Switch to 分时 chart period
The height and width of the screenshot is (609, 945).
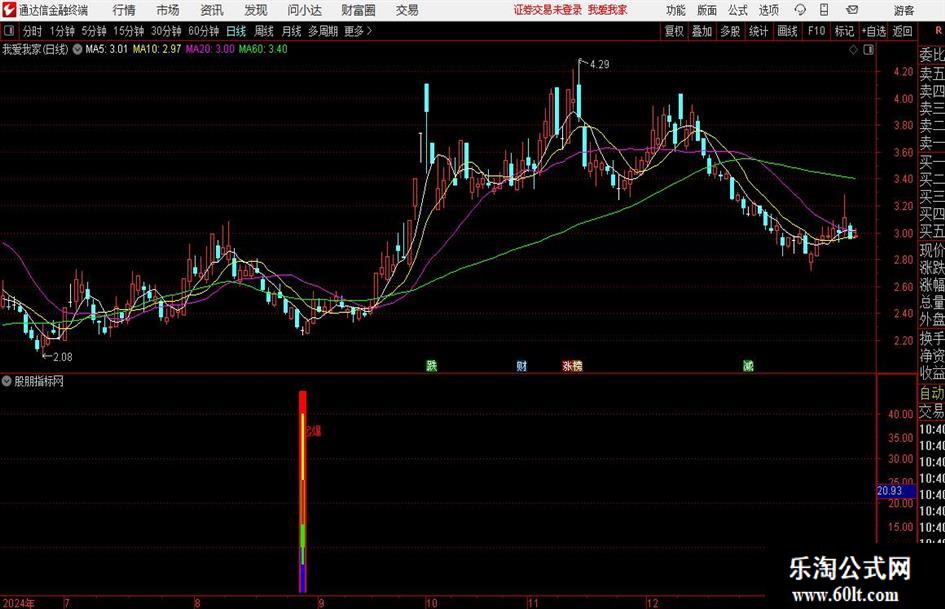click(x=33, y=31)
